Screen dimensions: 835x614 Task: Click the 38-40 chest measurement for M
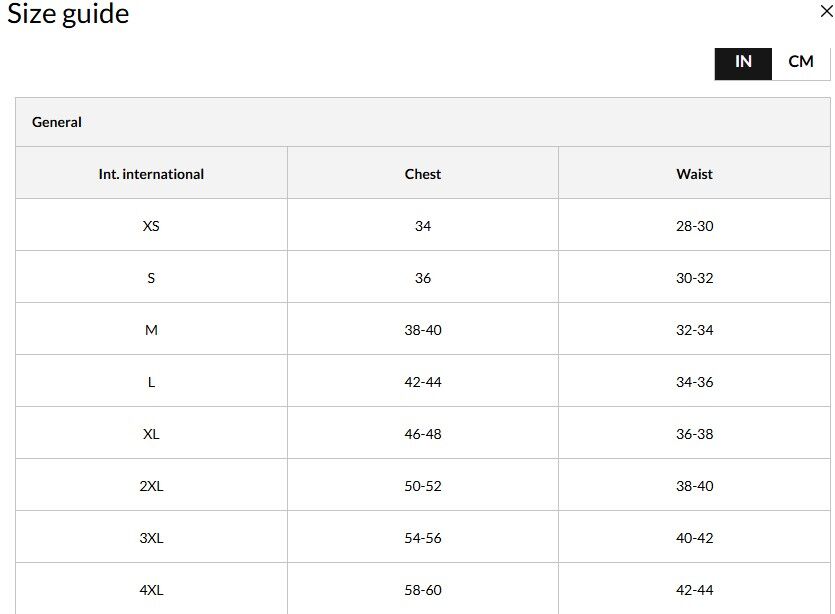click(x=423, y=330)
